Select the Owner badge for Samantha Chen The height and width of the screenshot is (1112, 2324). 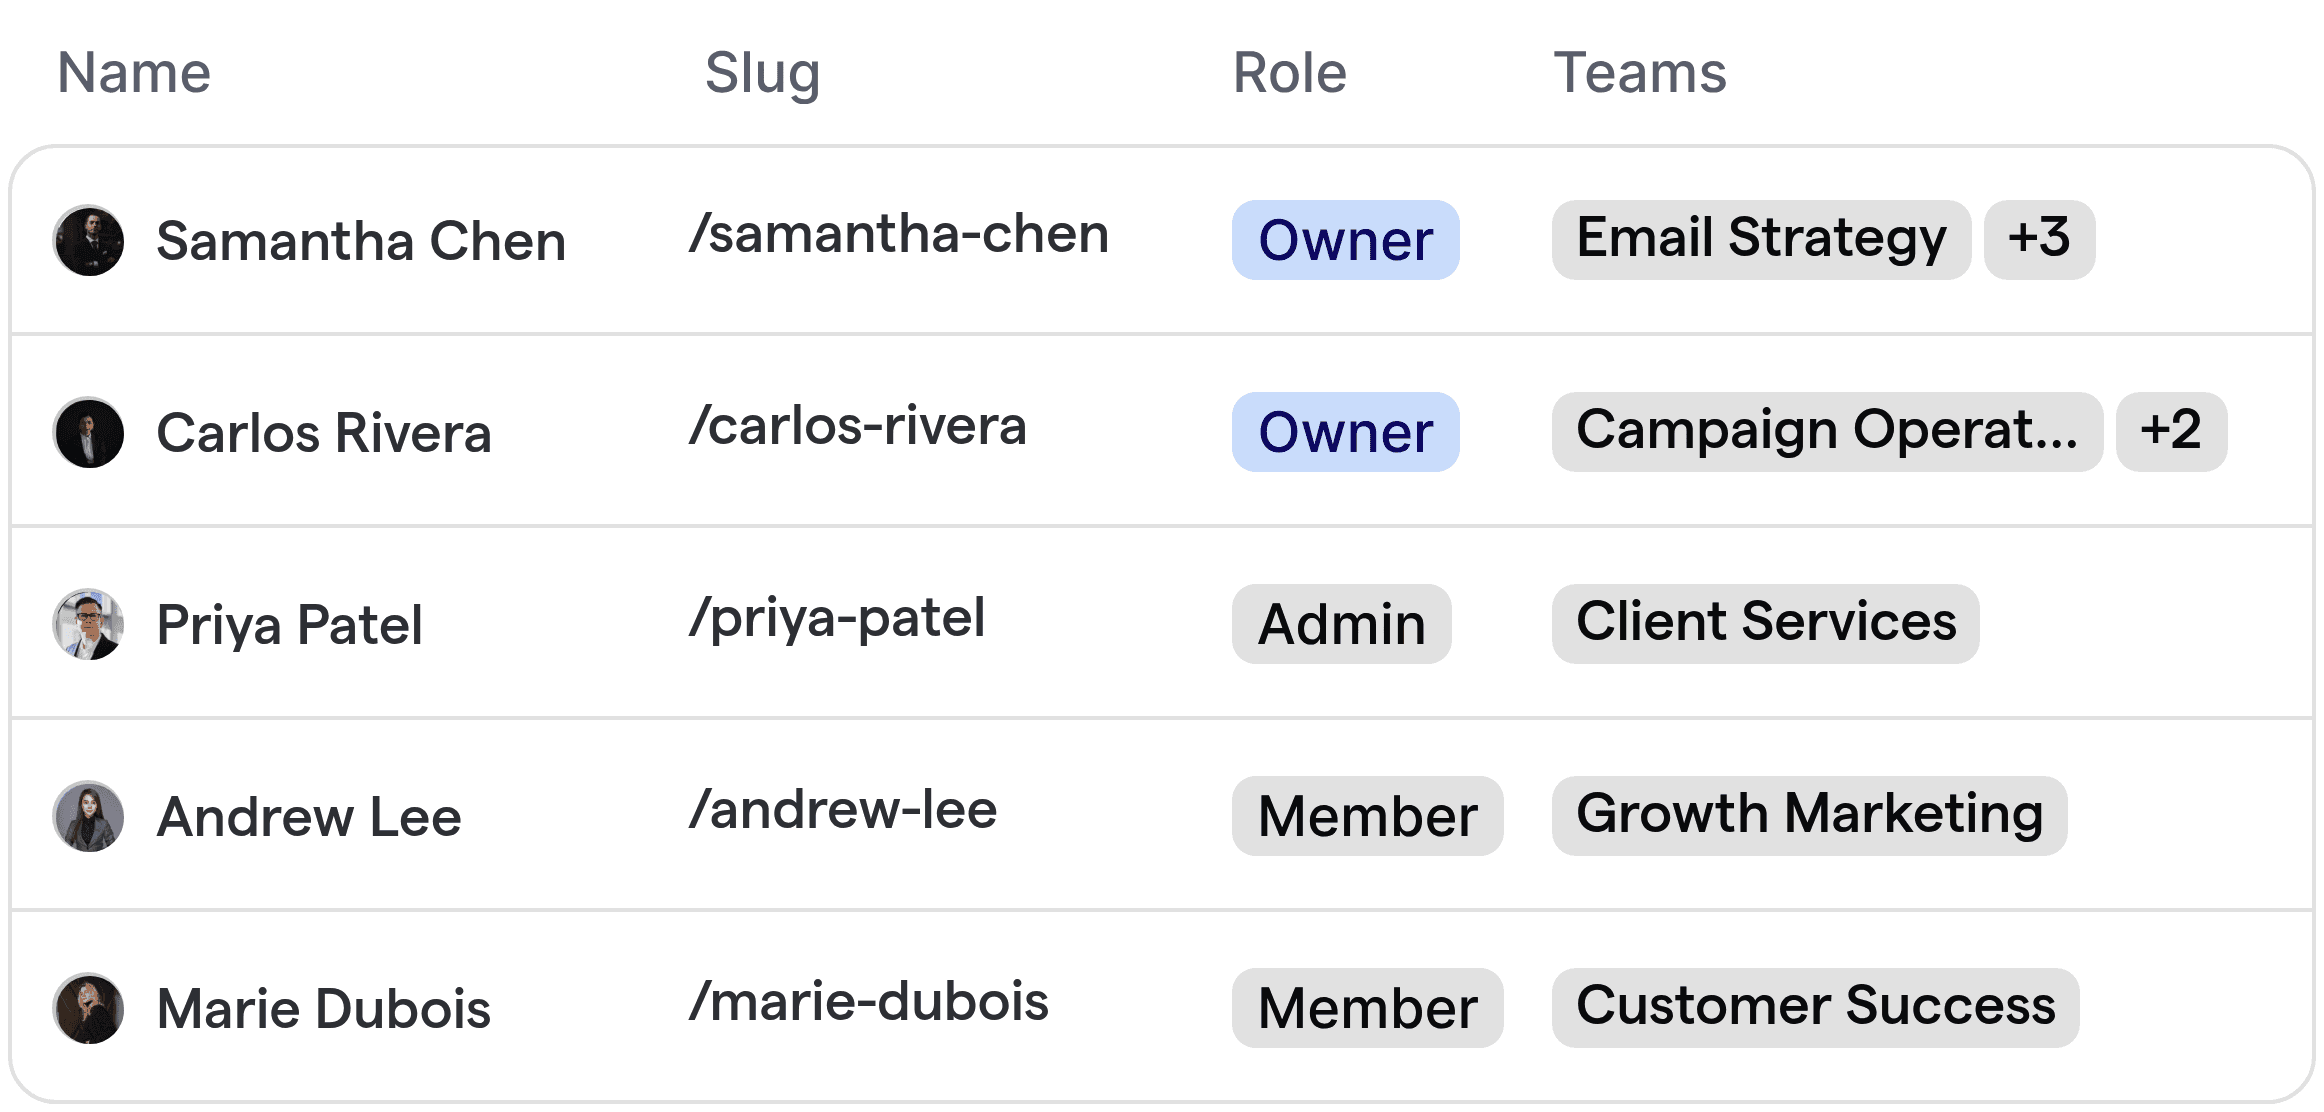coord(1345,240)
